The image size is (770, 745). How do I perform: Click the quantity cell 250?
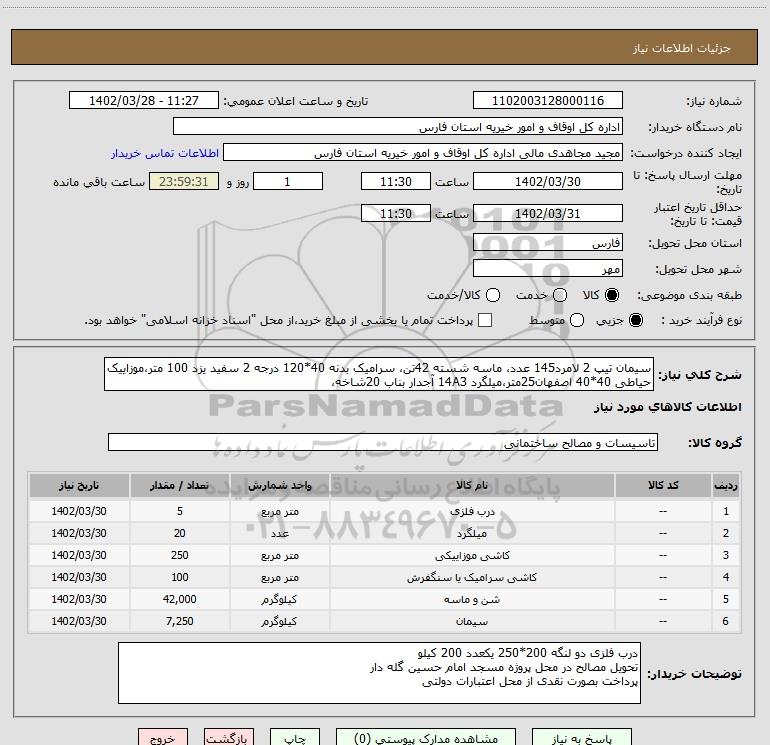pos(179,555)
